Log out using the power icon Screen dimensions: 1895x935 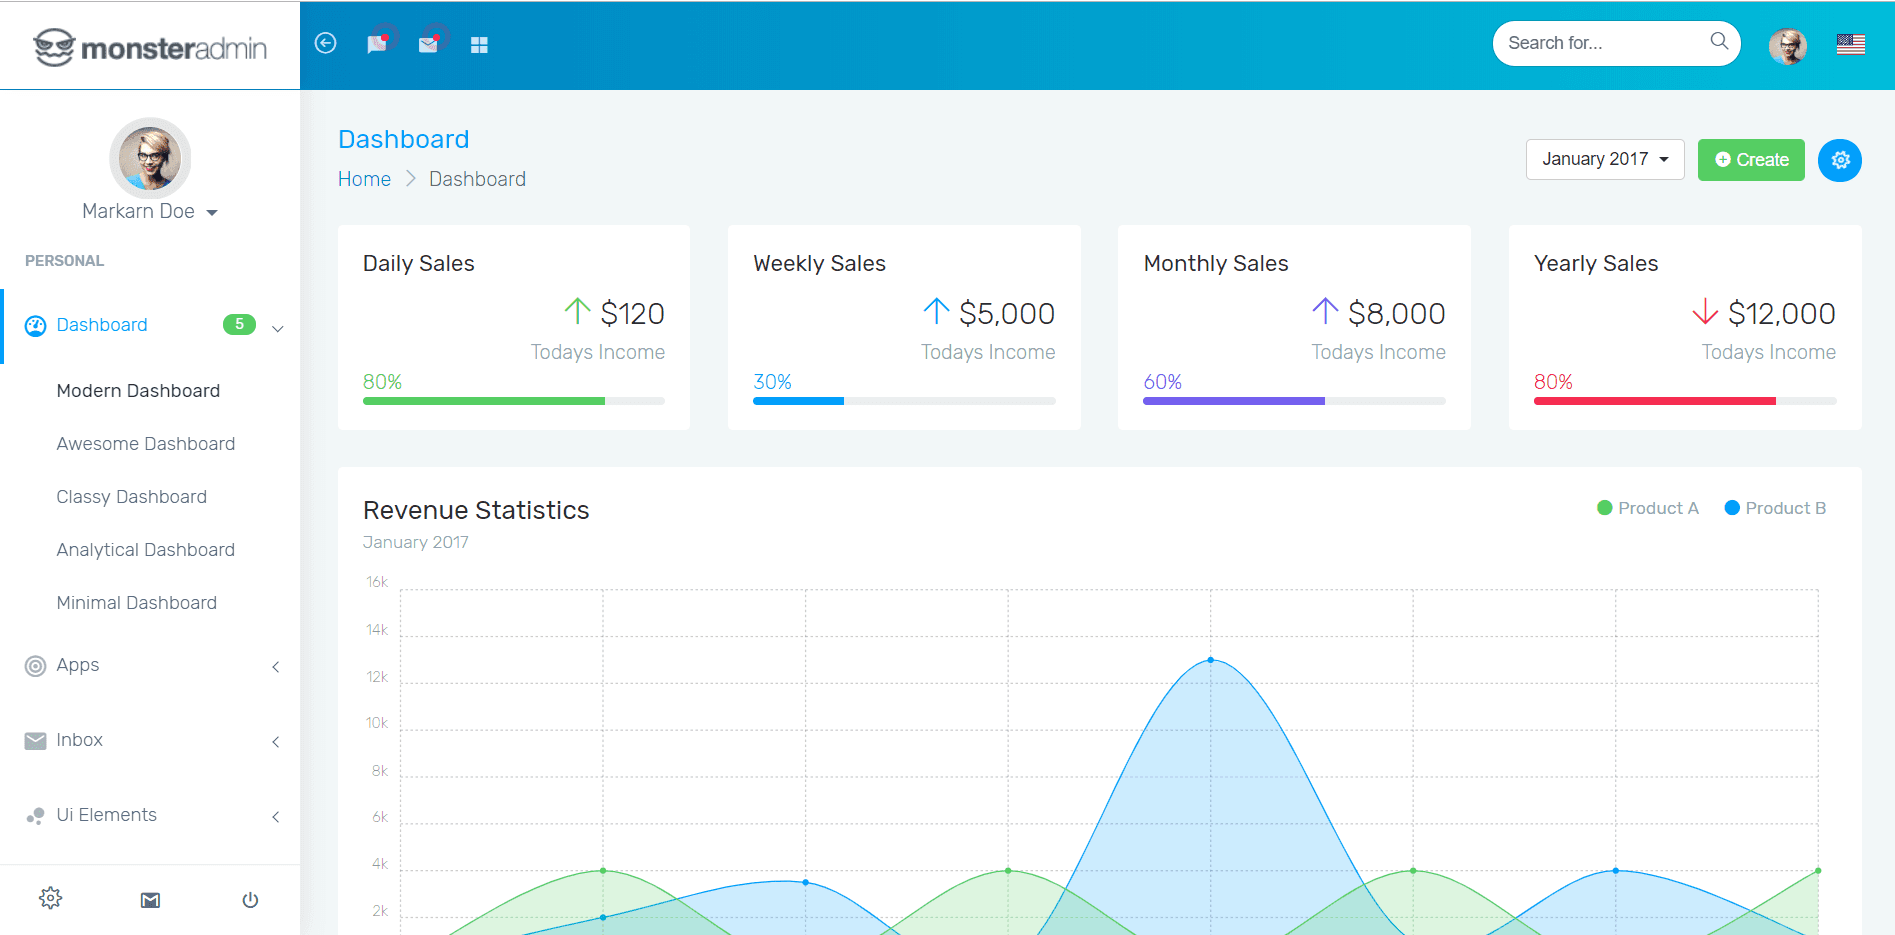pyautogui.click(x=250, y=898)
